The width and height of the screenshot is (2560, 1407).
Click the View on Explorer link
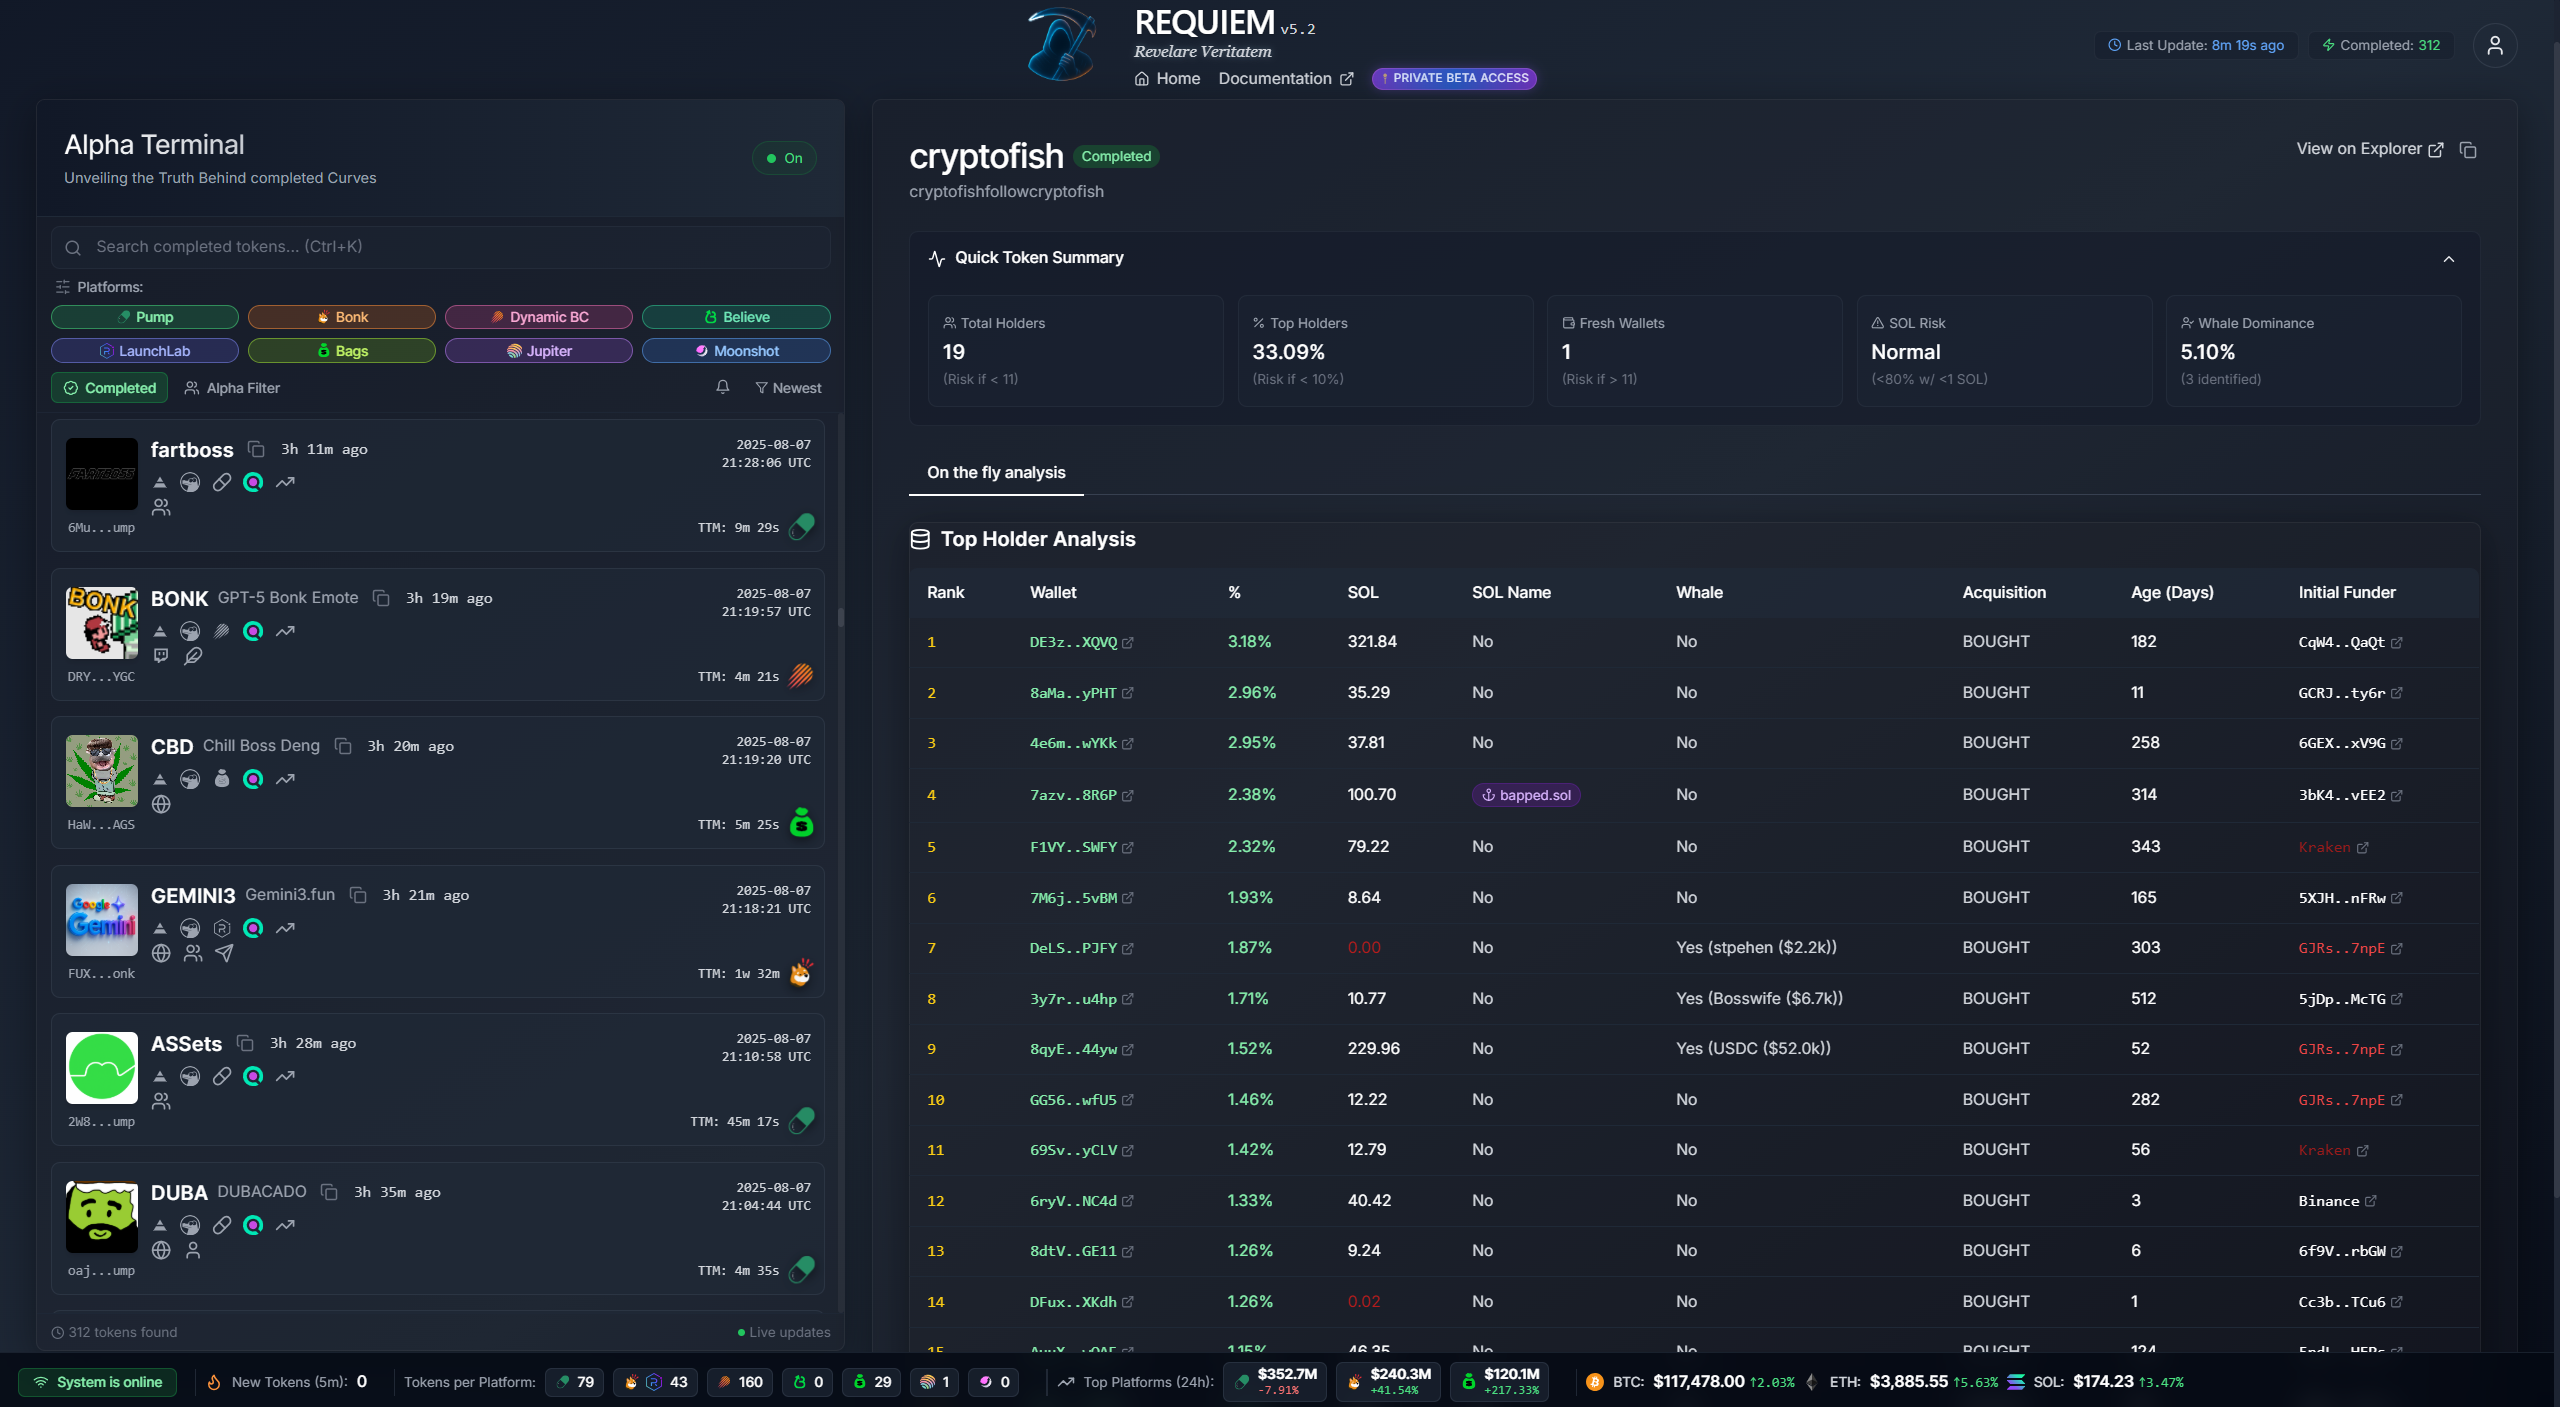2362,149
